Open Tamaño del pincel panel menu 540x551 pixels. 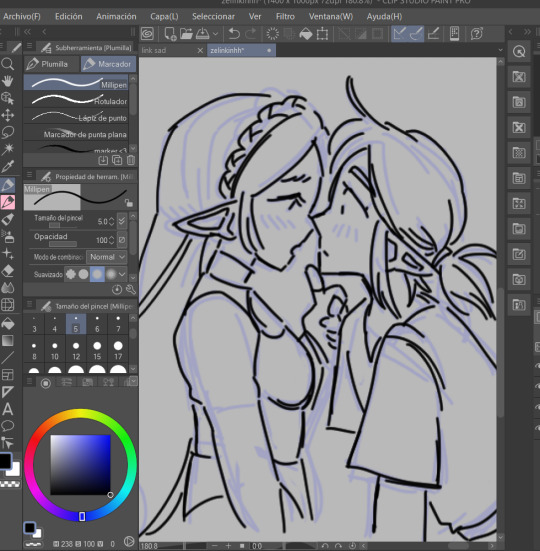tap(30, 304)
